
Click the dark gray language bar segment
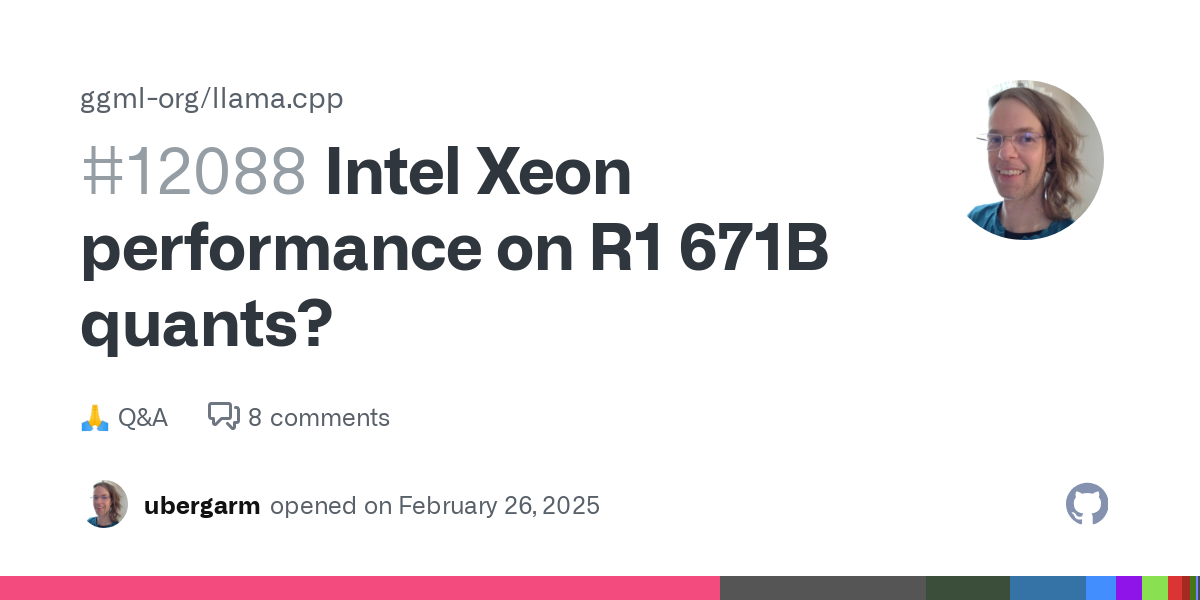pos(822,588)
